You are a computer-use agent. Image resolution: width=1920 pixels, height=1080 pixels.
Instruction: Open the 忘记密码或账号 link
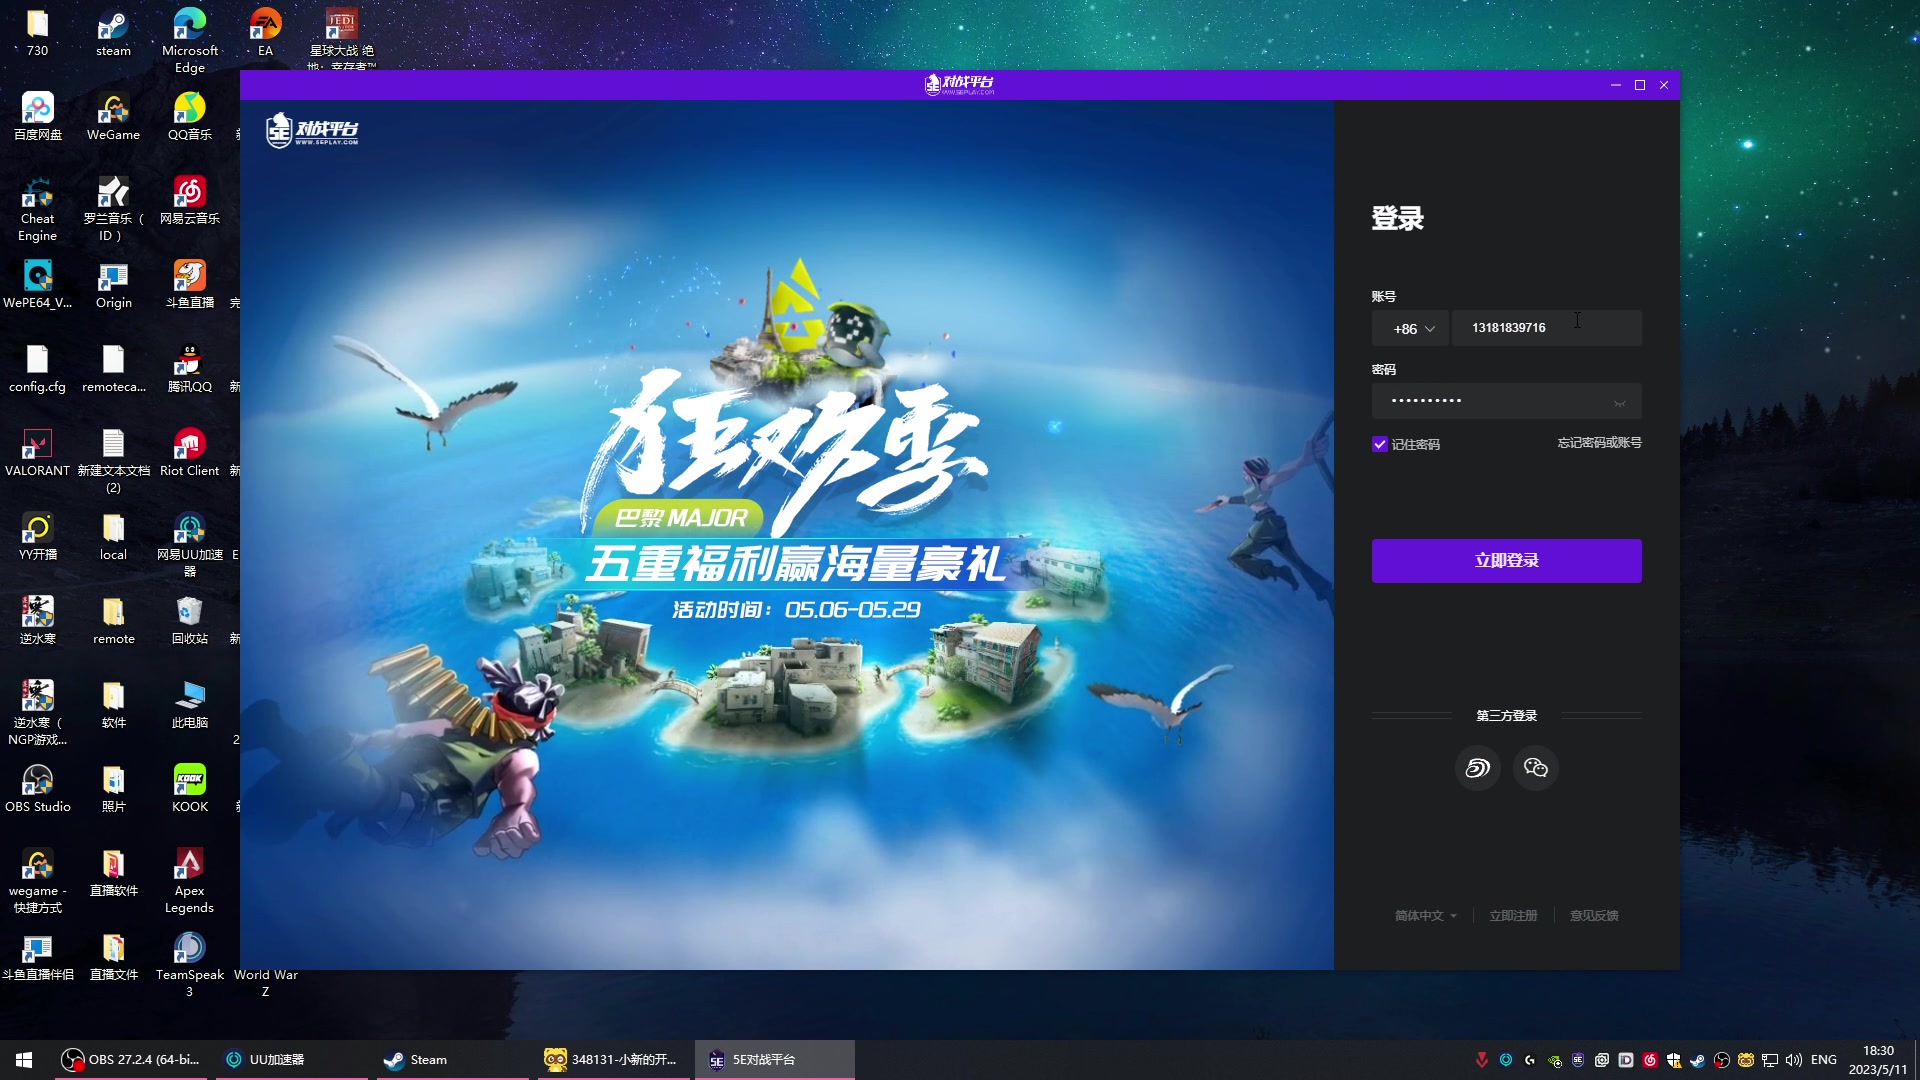point(1601,443)
